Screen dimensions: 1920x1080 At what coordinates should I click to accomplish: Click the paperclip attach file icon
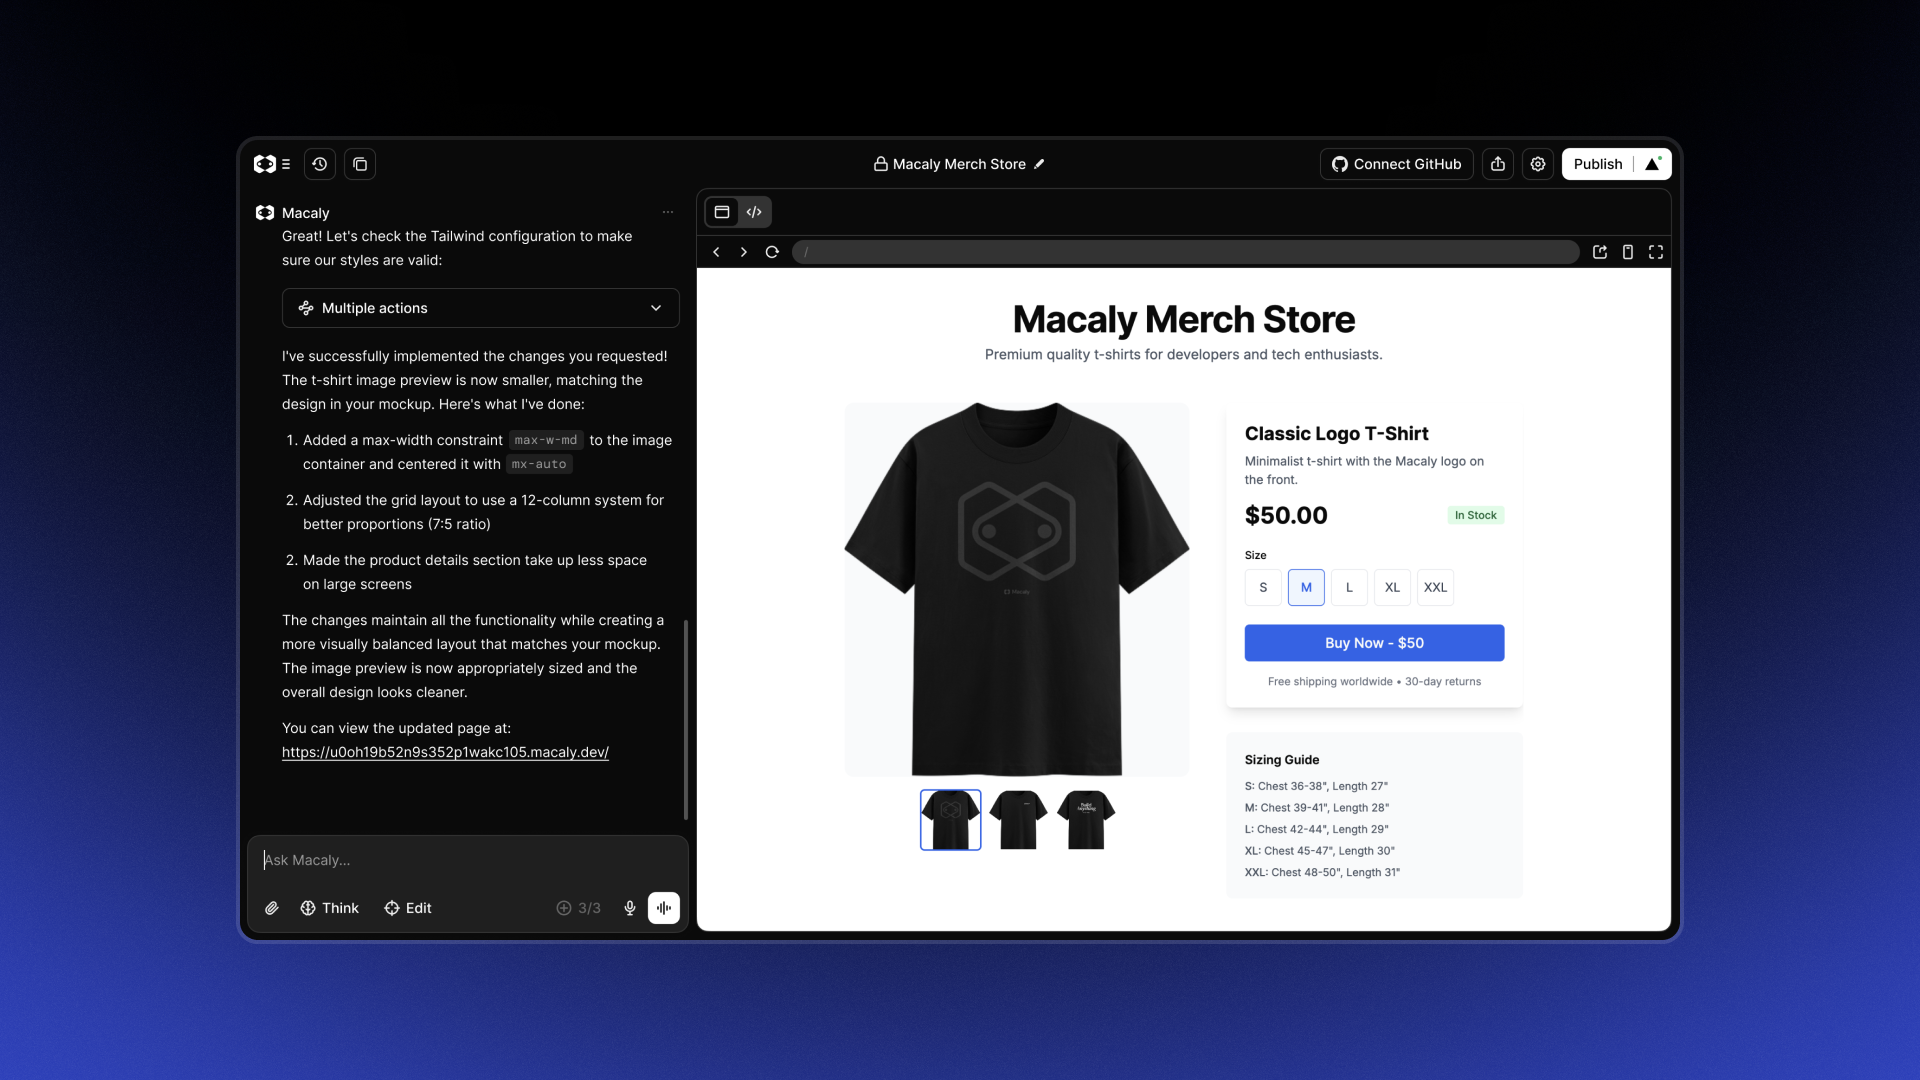point(271,908)
